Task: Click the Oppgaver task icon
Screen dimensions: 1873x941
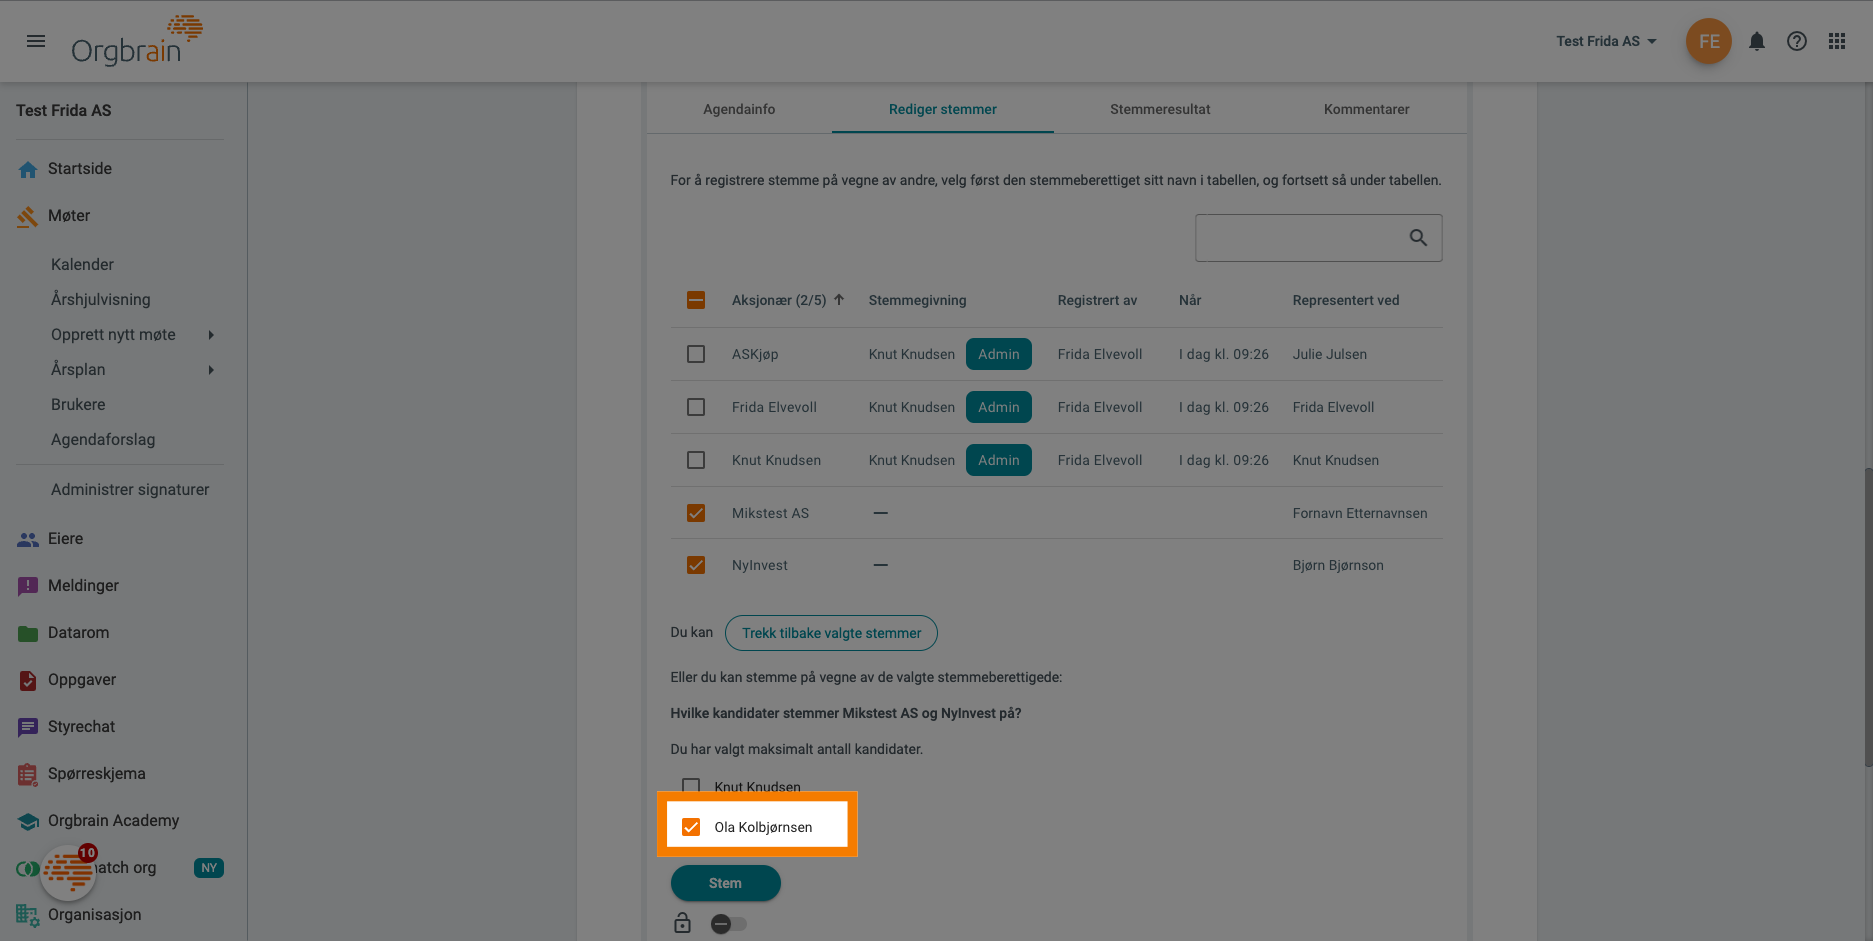Action: (x=28, y=680)
